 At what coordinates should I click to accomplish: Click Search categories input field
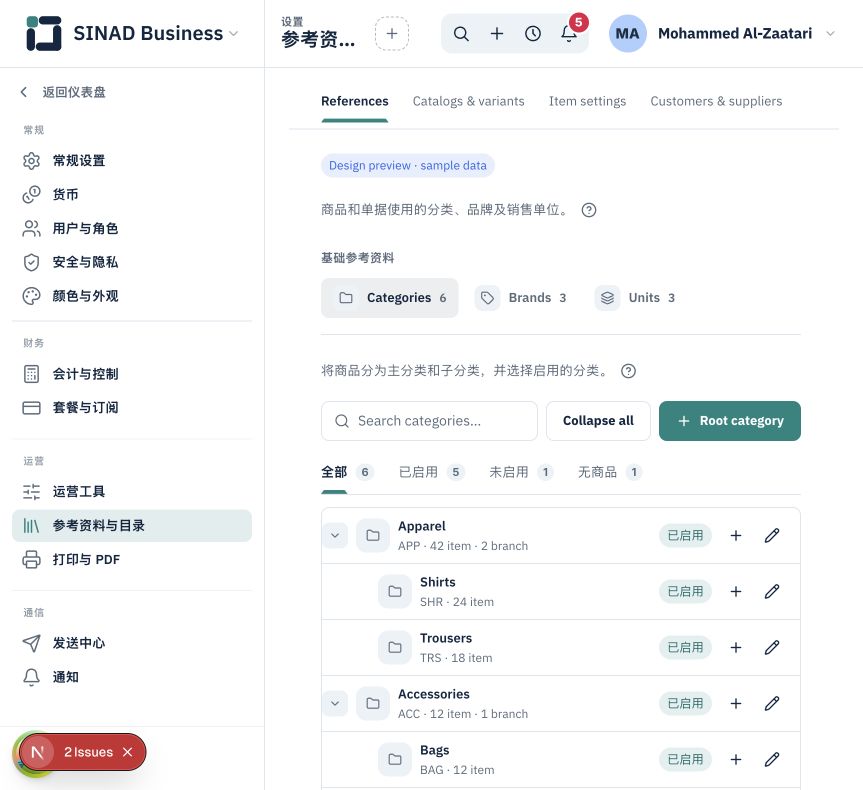tap(429, 421)
